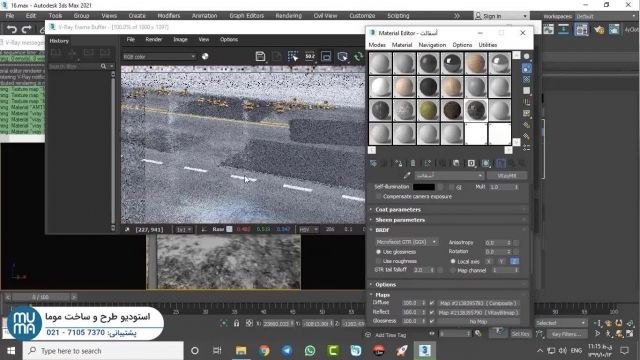Screen dimensions: 640x360
Task: Click the VRayMtl material type button
Action: click(507, 176)
